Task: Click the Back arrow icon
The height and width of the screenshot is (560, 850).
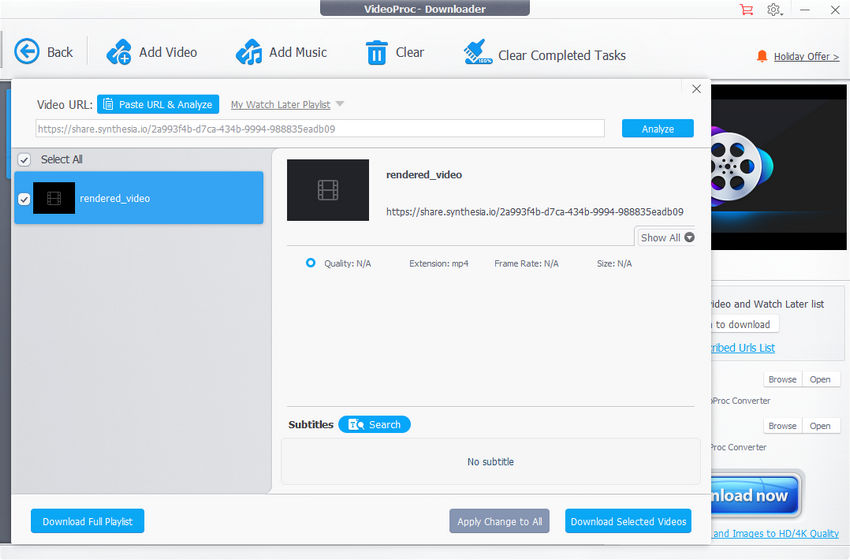Action: 27,52
